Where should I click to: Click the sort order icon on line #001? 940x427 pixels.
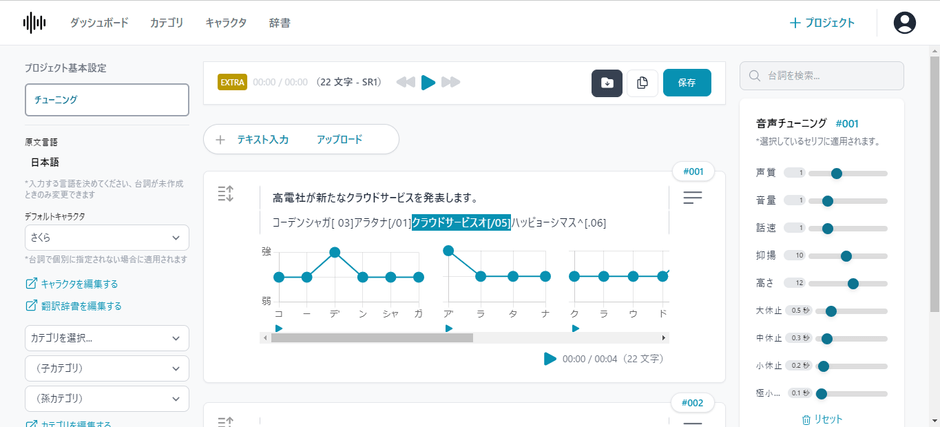pos(225,194)
